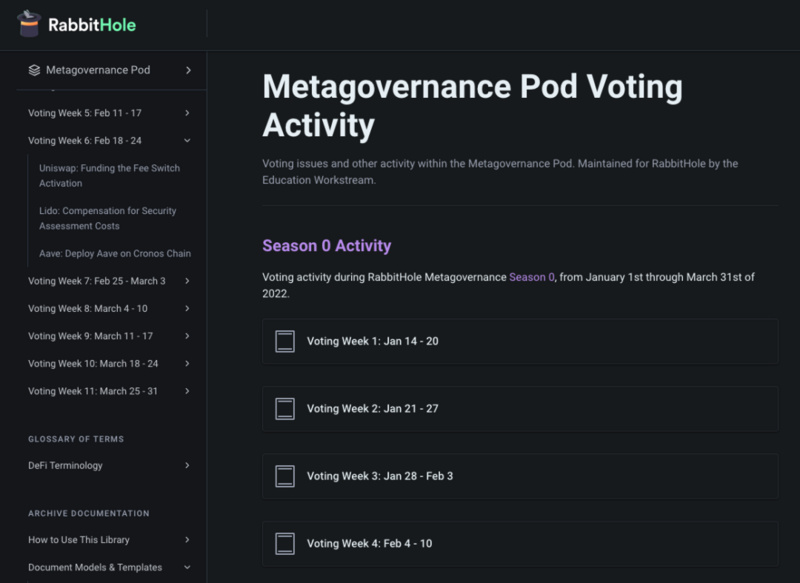Click the Season 0 Activity heading link
This screenshot has height=583, width=800.
pyautogui.click(x=326, y=246)
